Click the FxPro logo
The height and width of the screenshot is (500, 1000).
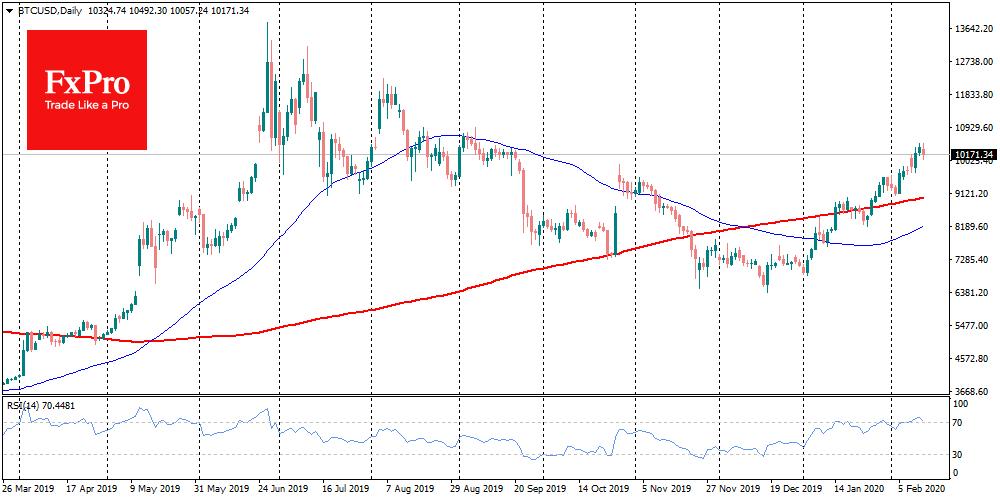click(x=87, y=90)
